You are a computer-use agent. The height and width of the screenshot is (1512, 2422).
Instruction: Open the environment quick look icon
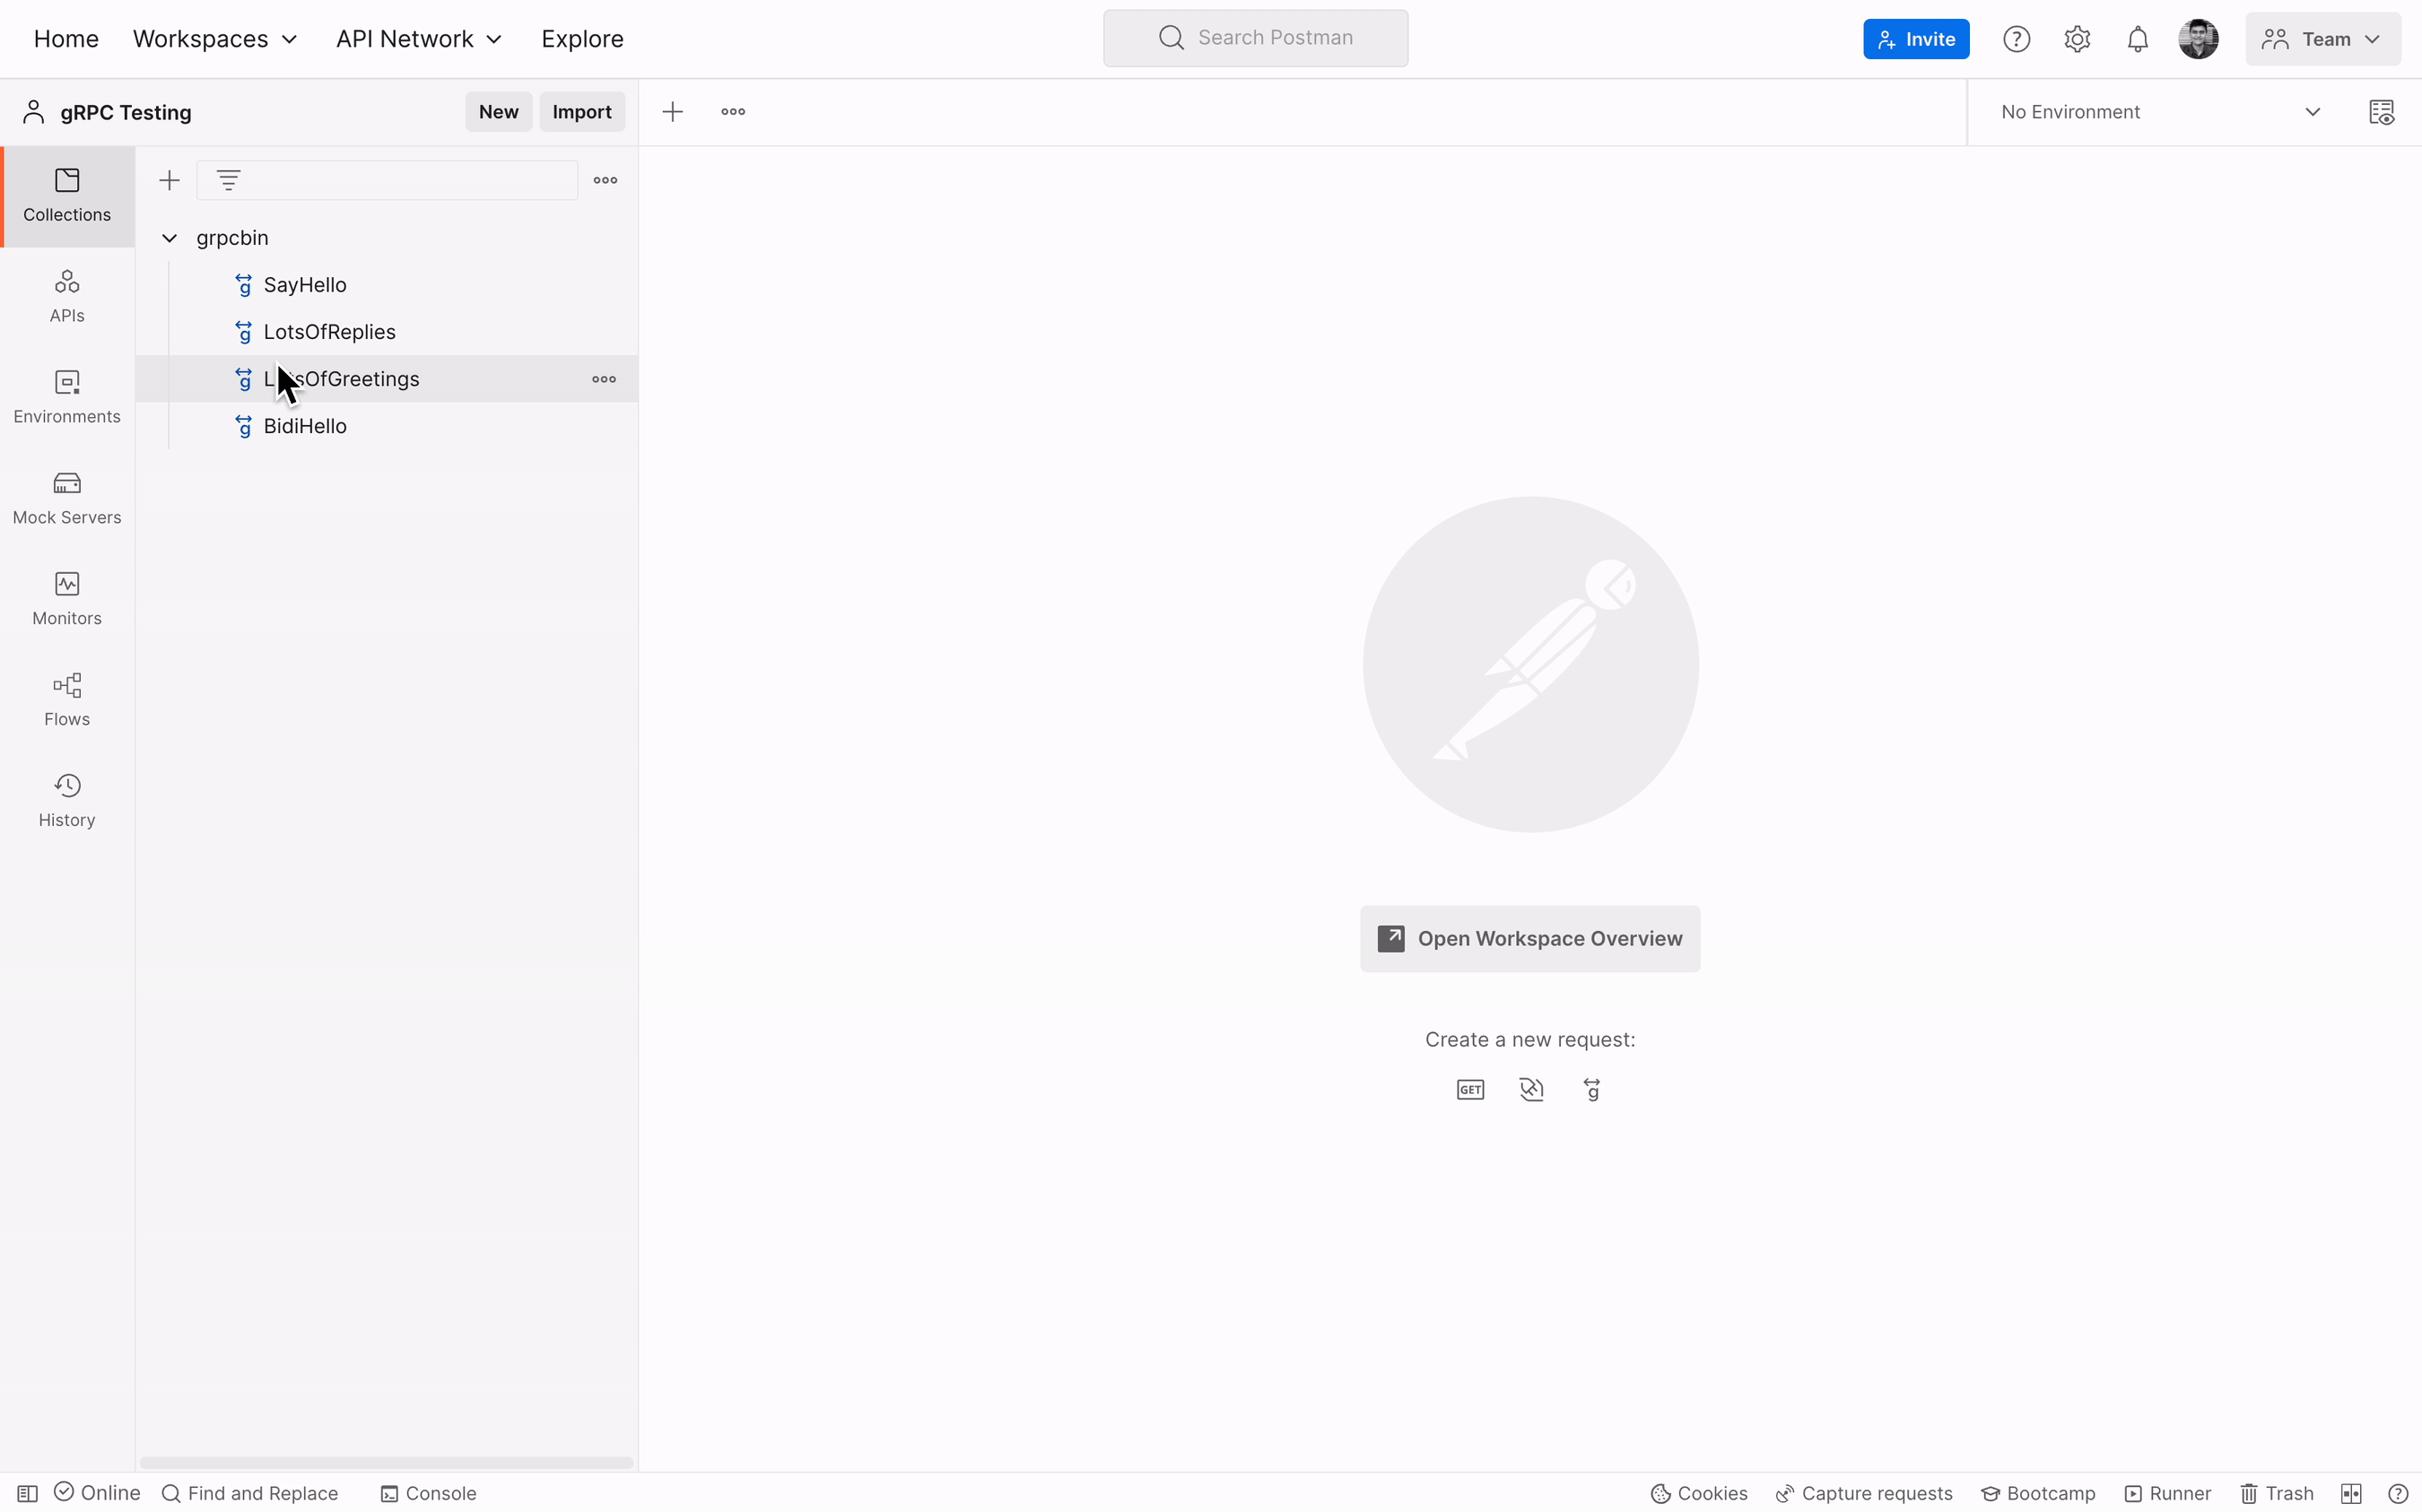coord(2381,112)
